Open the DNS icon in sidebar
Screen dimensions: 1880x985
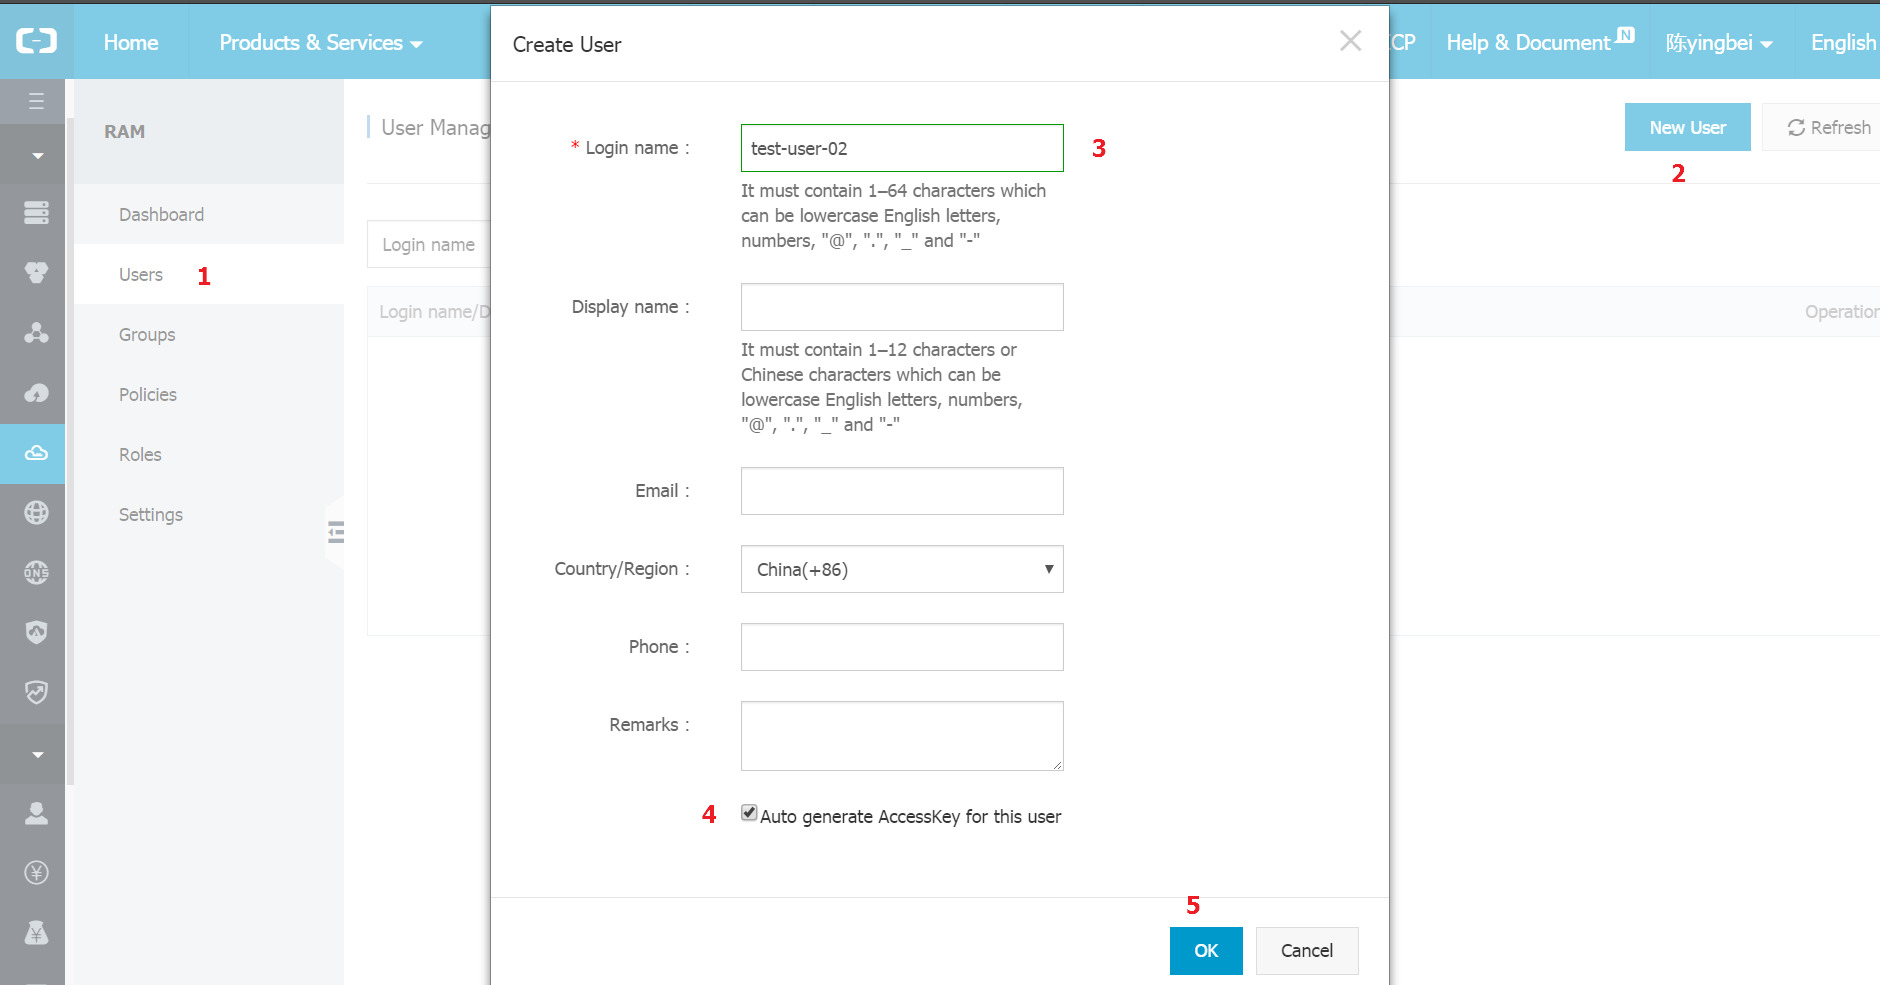pos(36,573)
